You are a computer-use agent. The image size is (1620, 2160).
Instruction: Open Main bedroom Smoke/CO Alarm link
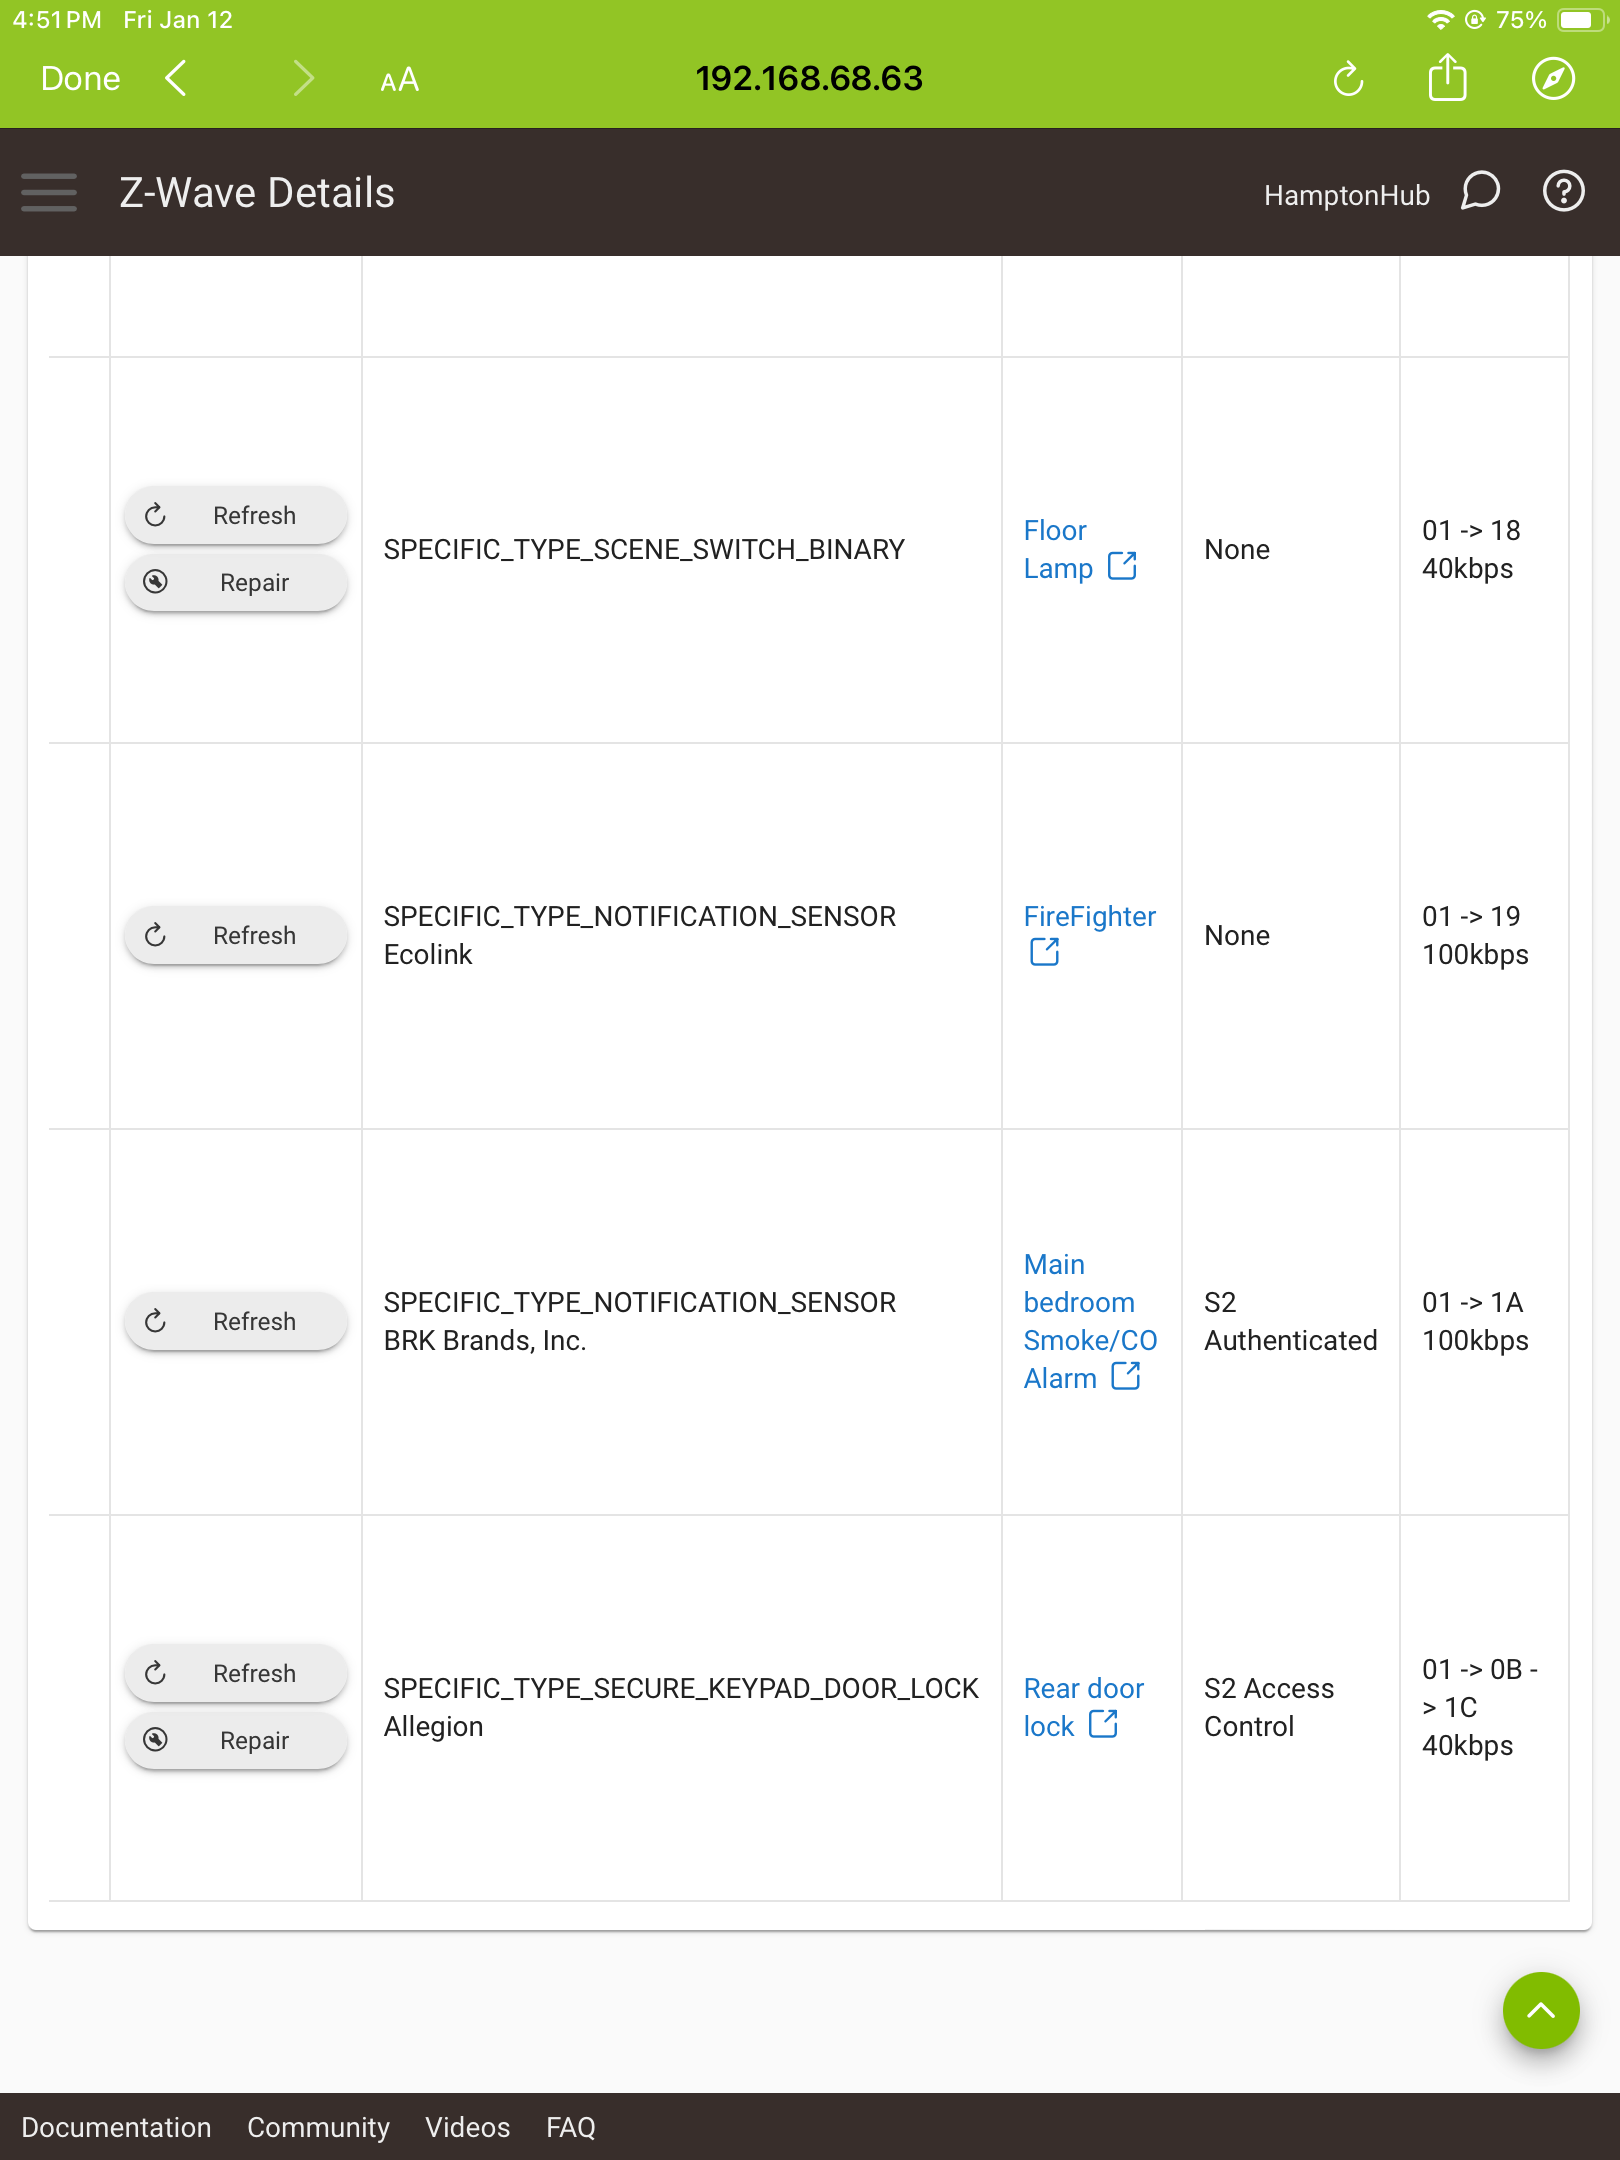click(x=1090, y=1321)
